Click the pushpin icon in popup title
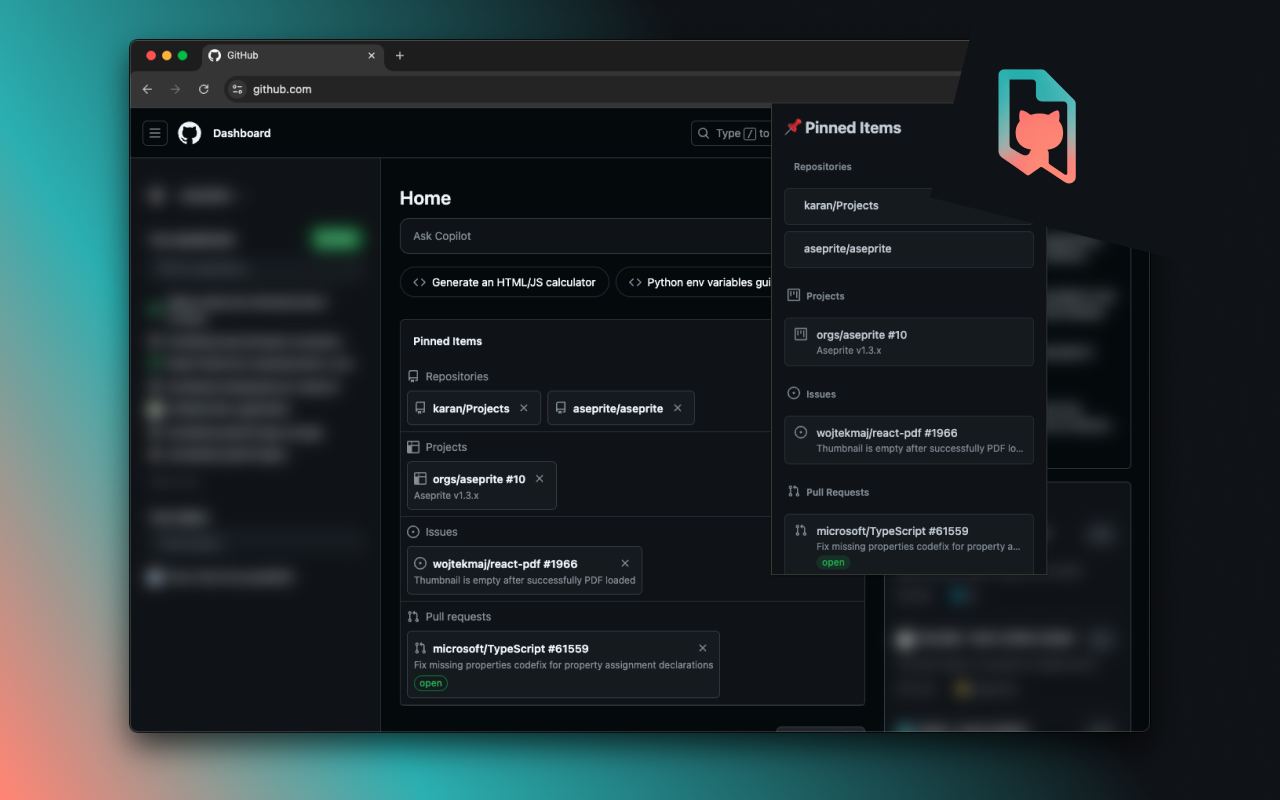This screenshot has width=1280, height=800. pos(793,127)
